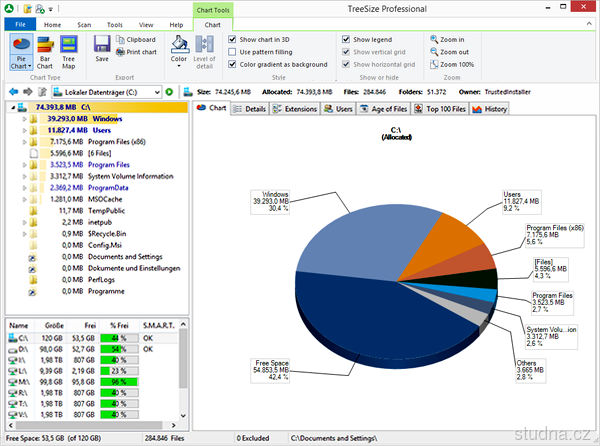The width and height of the screenshot is (600, 446).
Task: Switch to Tree Map view
Action: tap(68, 52)
